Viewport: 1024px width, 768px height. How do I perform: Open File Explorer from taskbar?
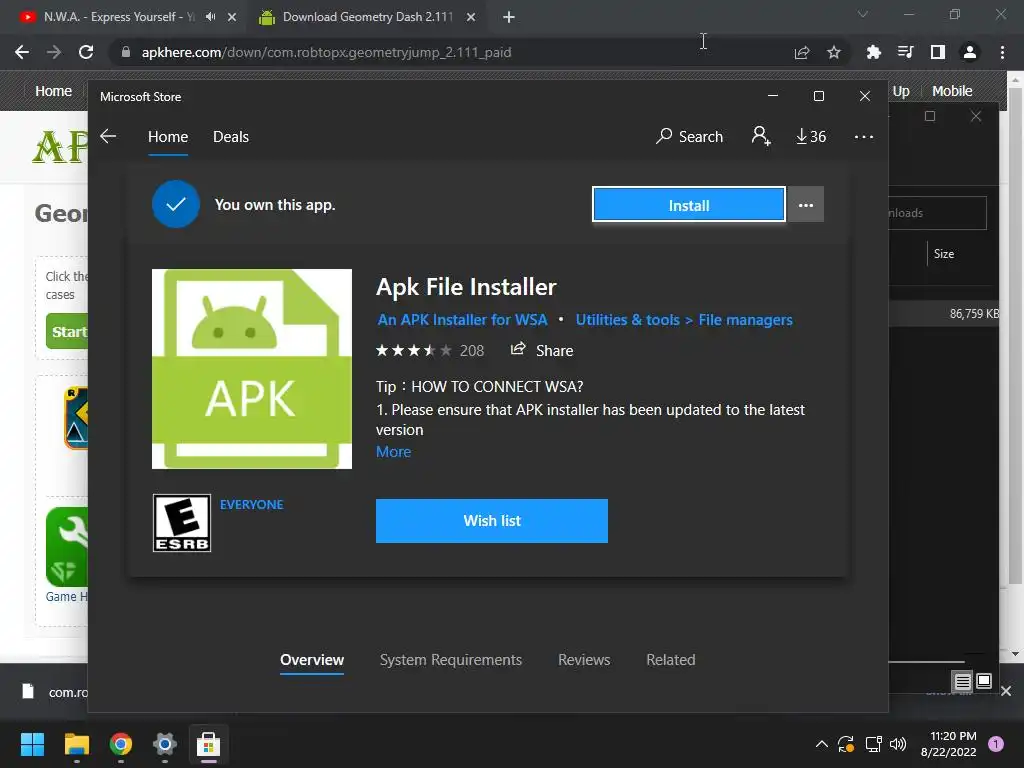point(76,744)
